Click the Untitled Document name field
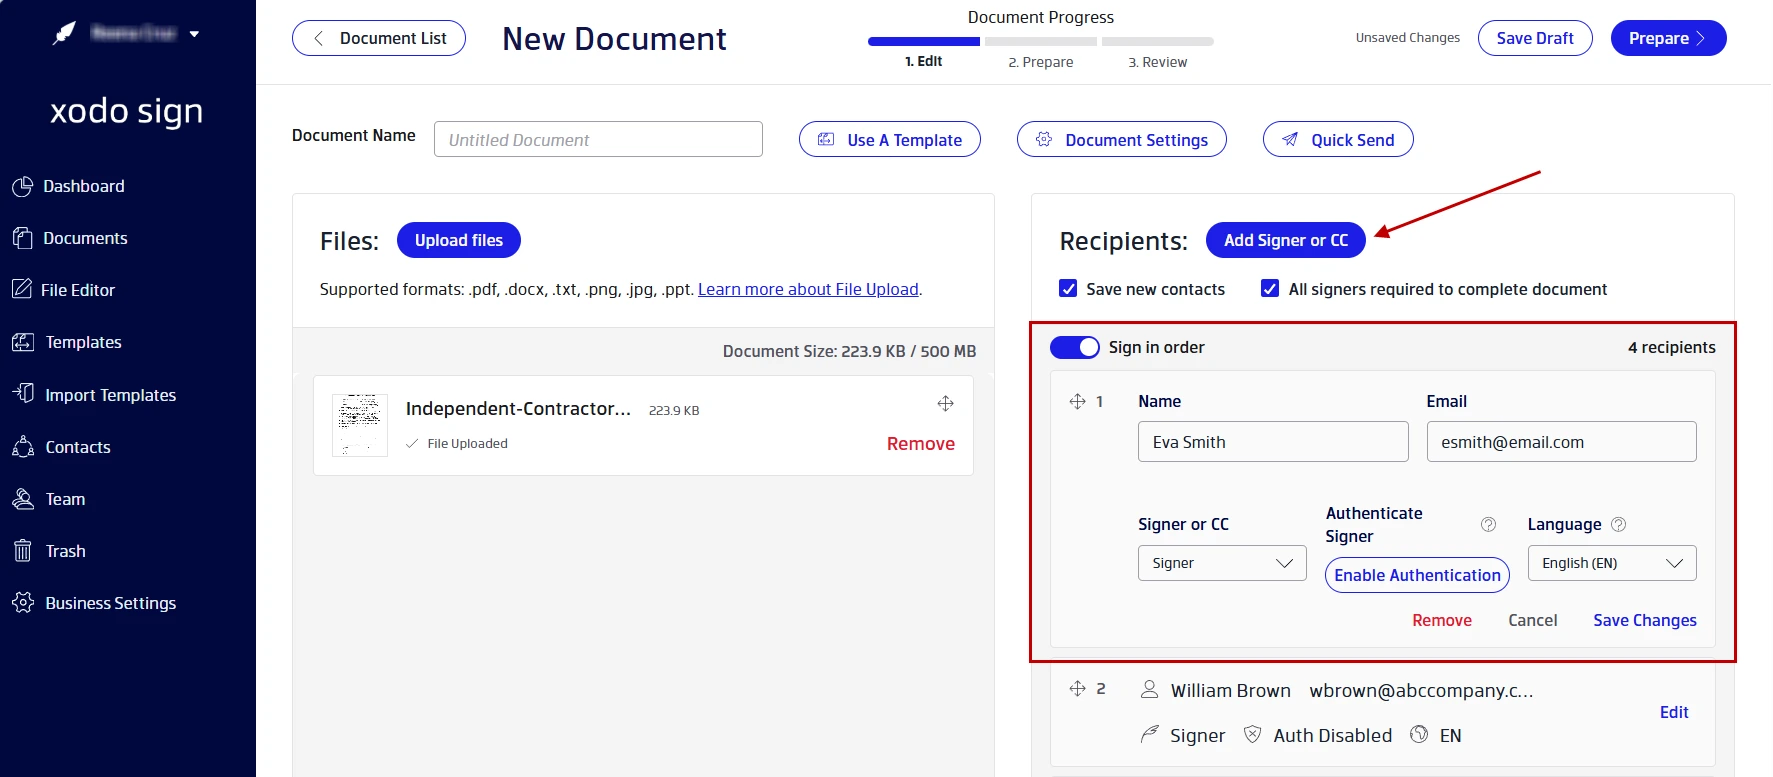 pyautogui.click(x=598, y=139)
